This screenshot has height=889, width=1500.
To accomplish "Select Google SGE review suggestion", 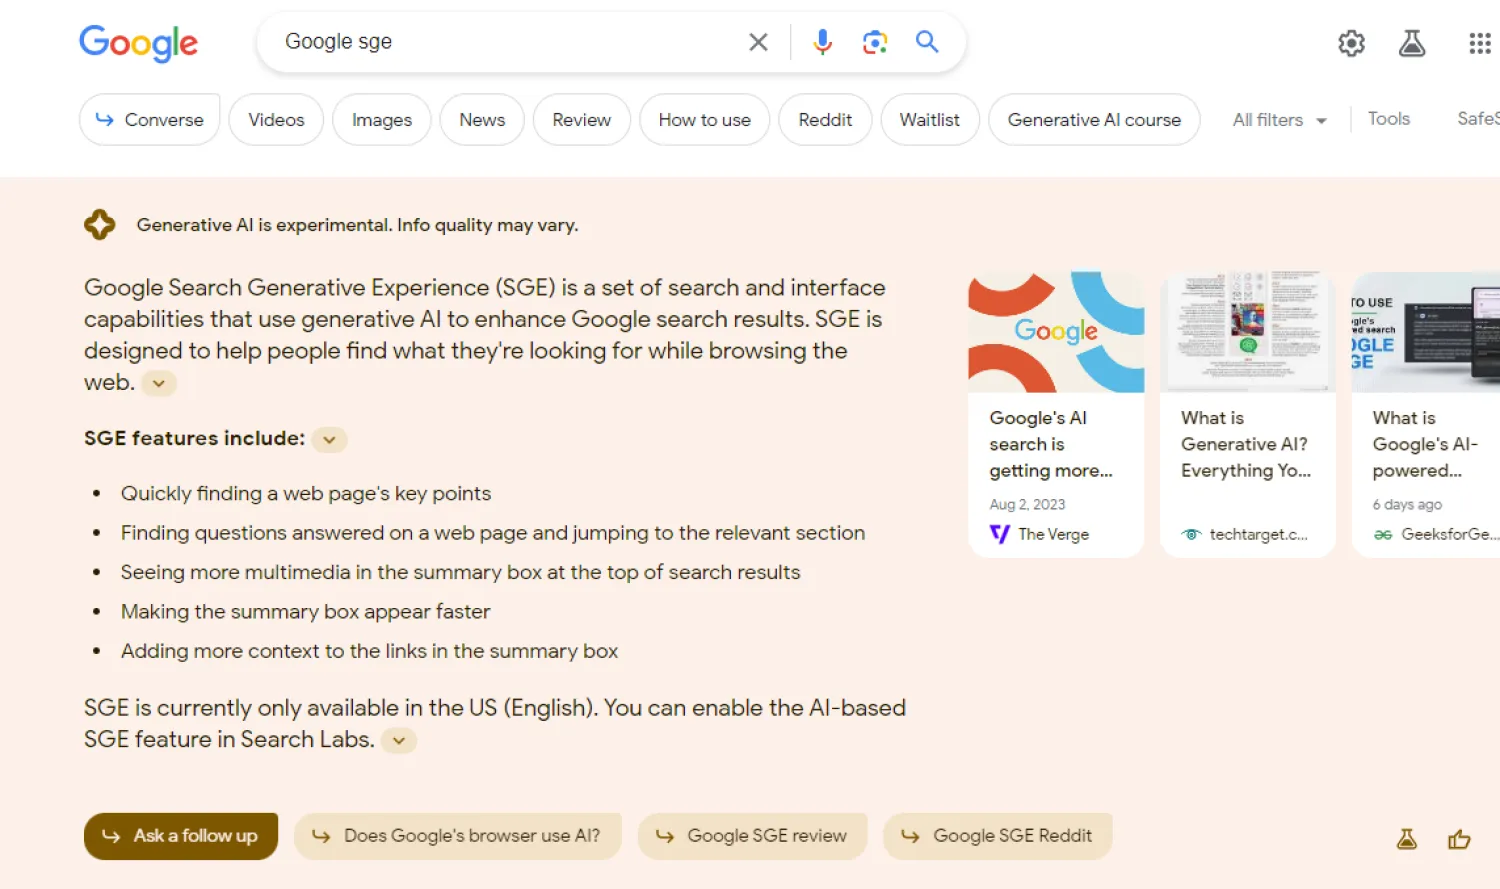I will [753, 836].
